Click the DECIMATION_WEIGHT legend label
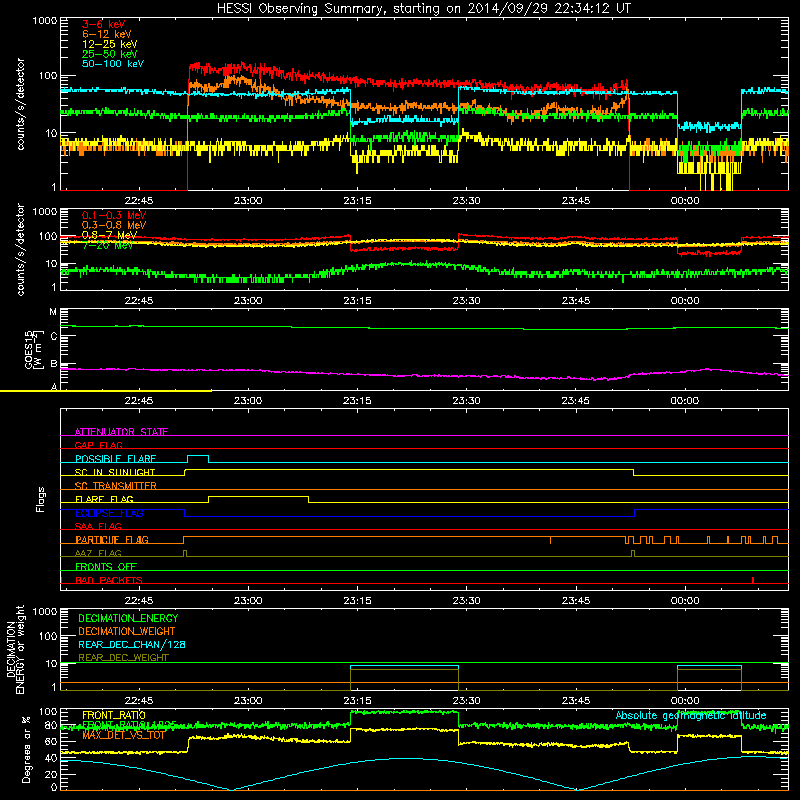 point(127,631)
